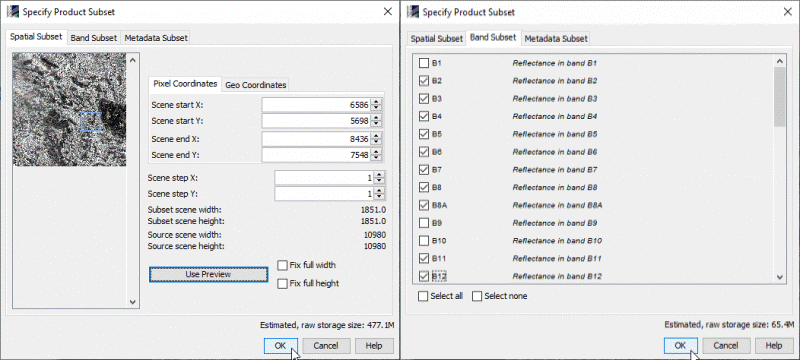
Task: Click band list scroll down arrow
Action: pos(780,277)
